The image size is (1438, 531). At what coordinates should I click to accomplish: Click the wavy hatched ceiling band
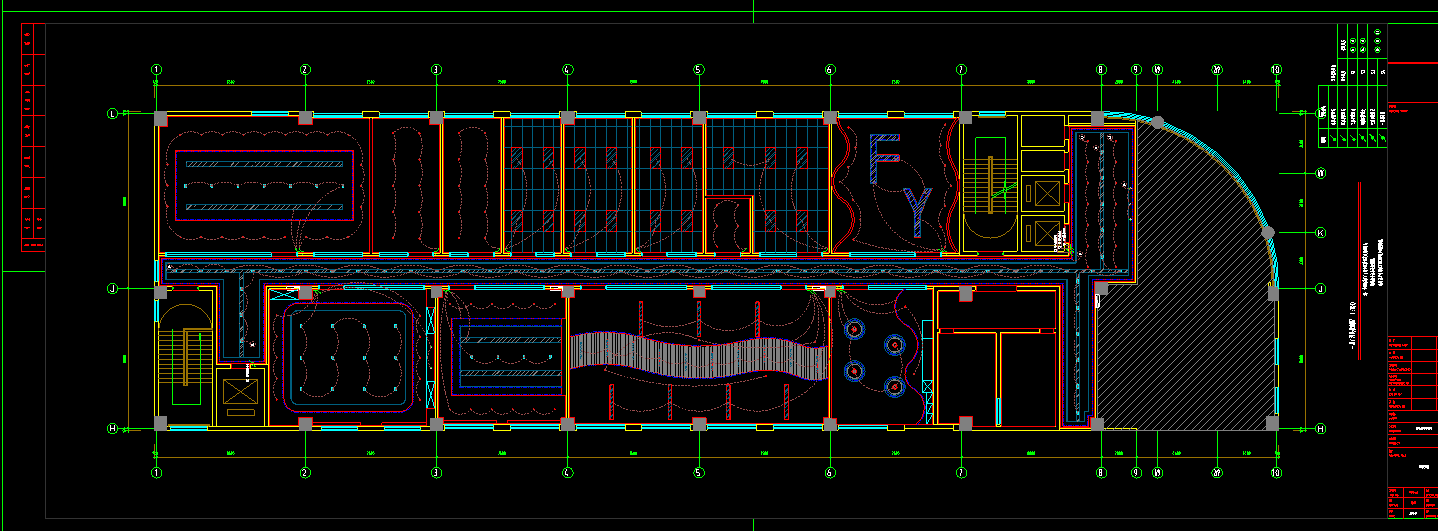700,357
